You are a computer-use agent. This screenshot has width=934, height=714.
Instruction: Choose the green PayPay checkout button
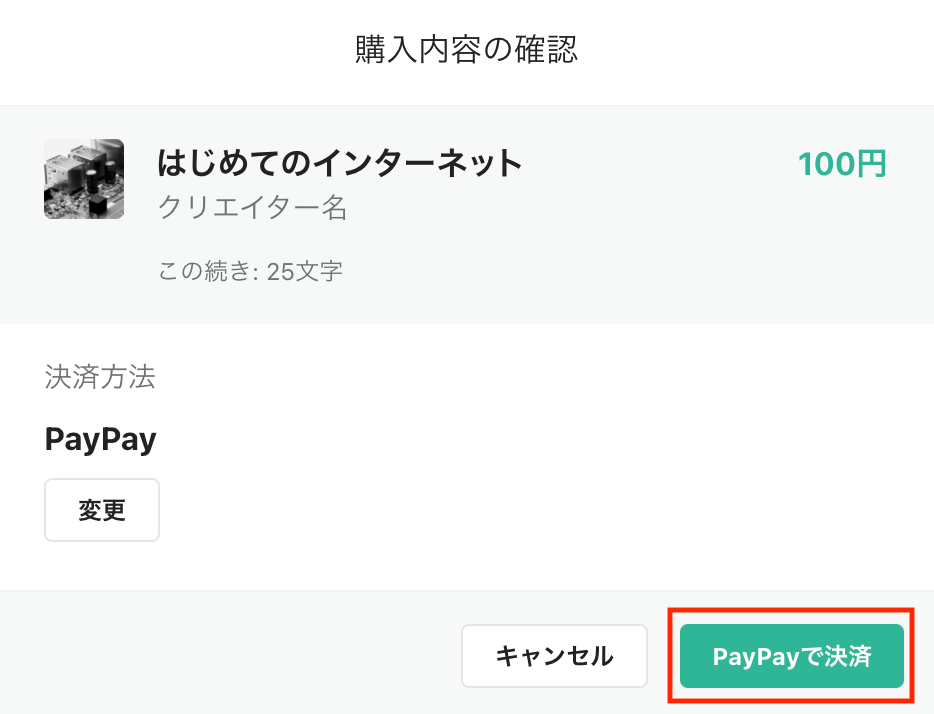pos(792,656)
